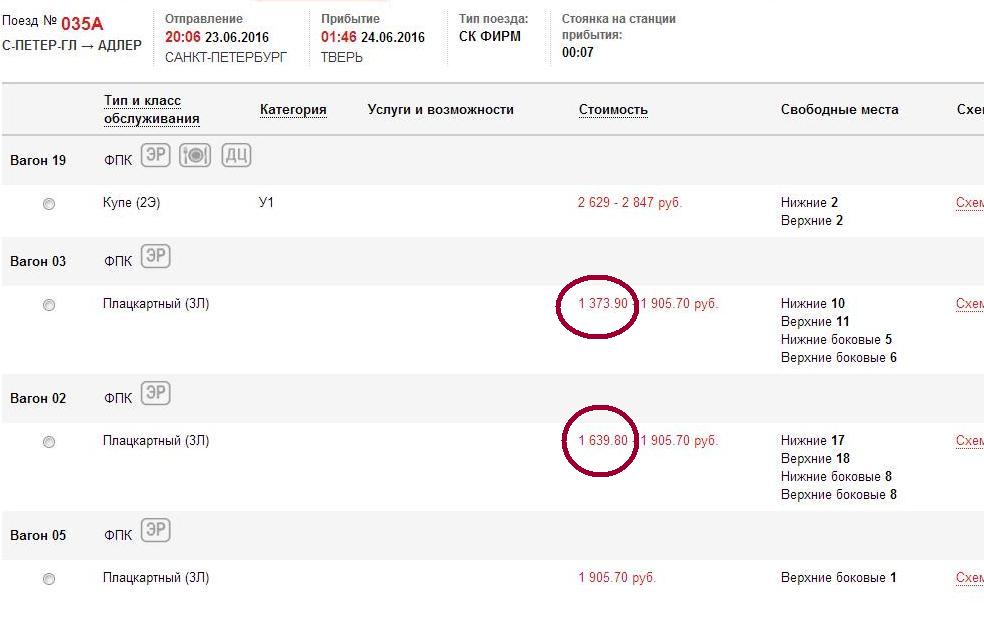Click the dining service icon for Вагон 19
Viewport: 984px width, 624px height.
195,156
